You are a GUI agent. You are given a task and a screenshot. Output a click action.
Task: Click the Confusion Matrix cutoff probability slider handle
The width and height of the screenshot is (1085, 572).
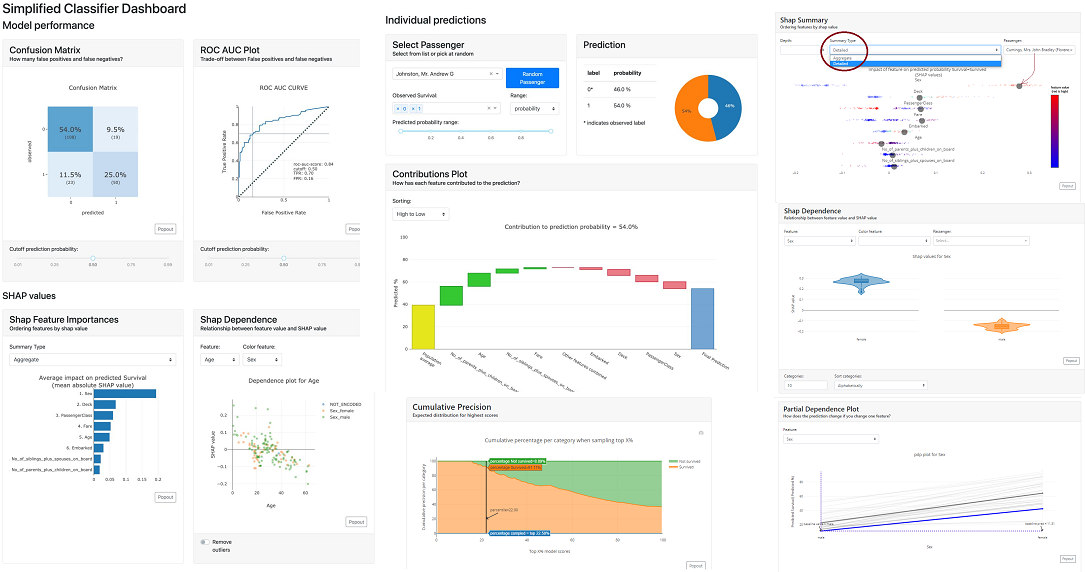point(92,257)
